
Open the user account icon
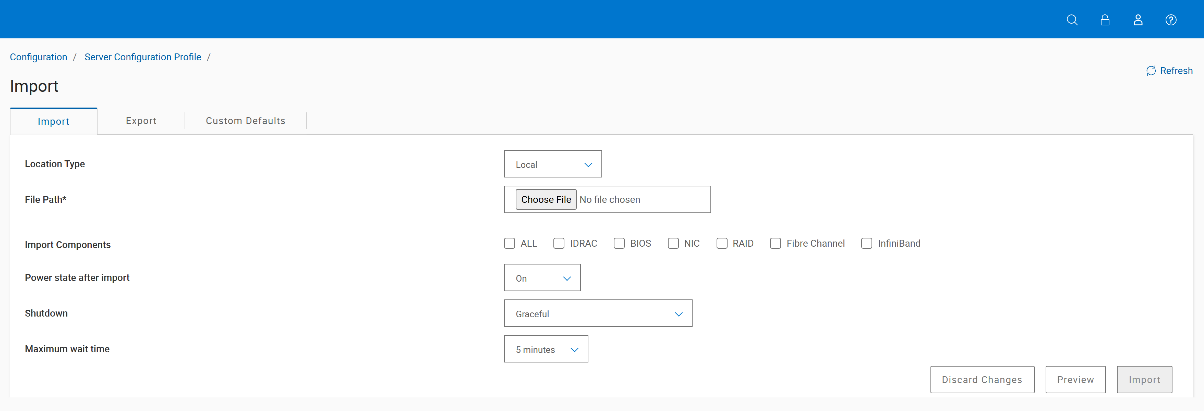[1138, 19]
